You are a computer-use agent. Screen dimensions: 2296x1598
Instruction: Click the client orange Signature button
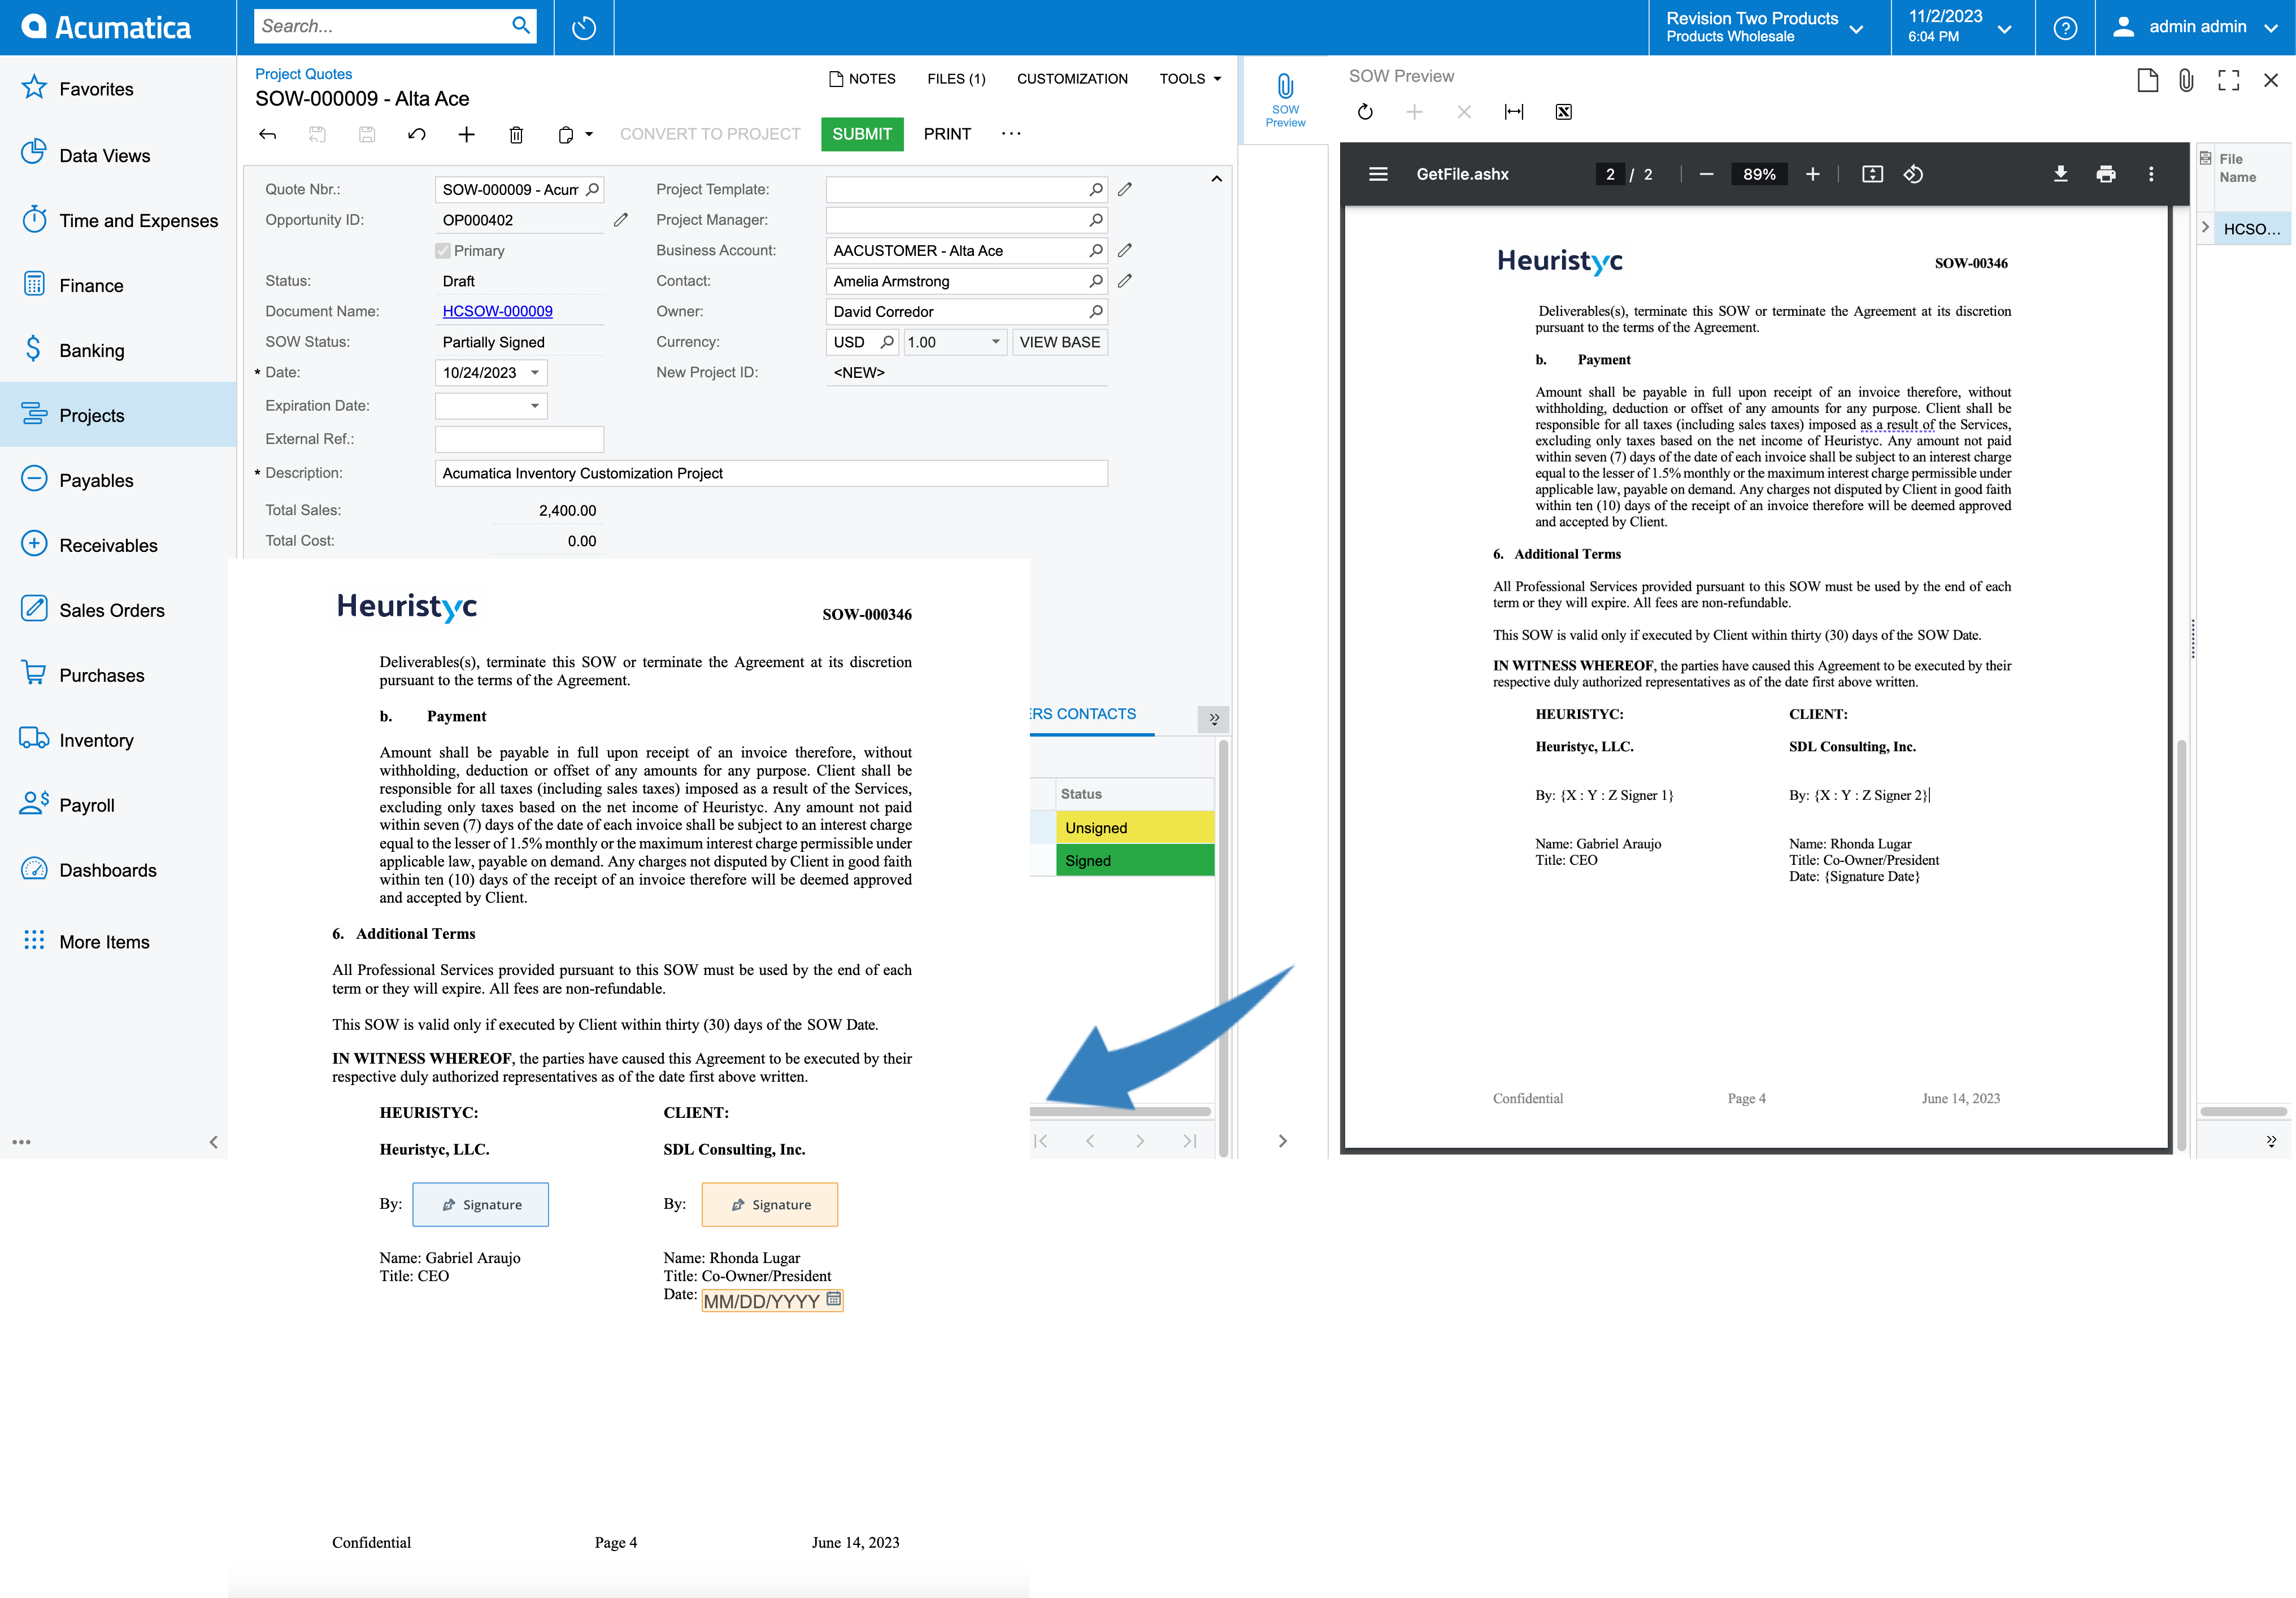click(770, 1204)
